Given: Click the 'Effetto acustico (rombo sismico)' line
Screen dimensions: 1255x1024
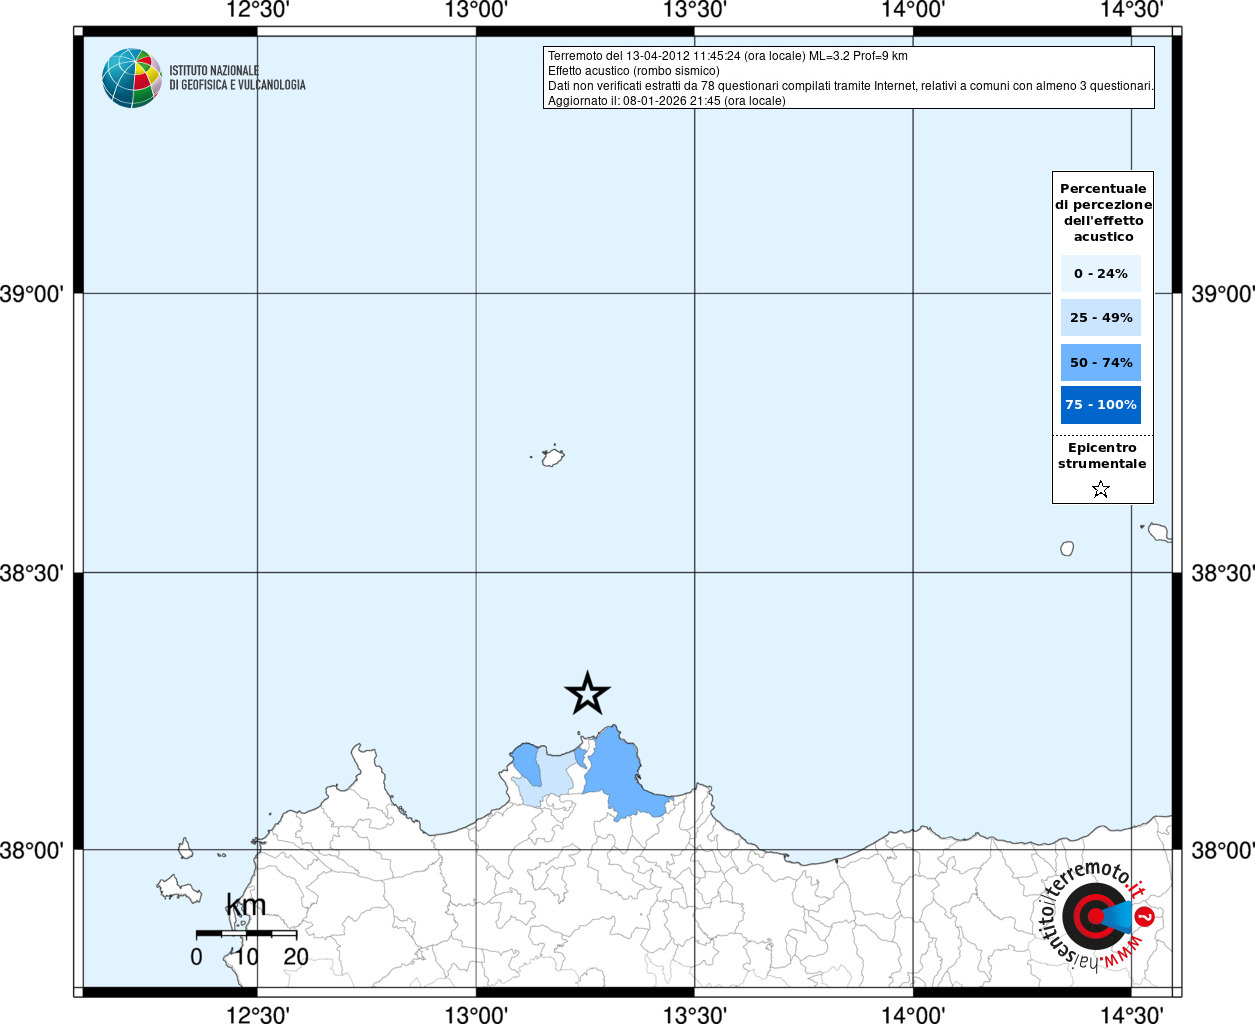Looking at the screenshot, I should point(634,71).
